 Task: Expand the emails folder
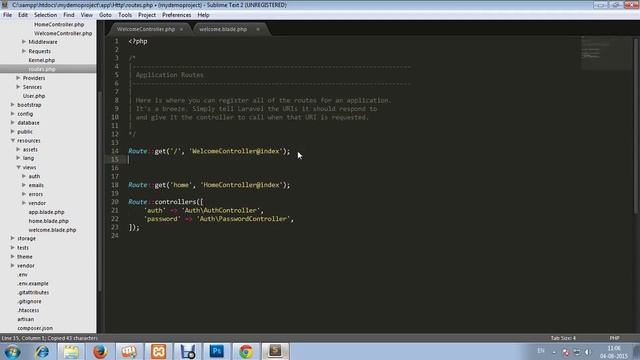[x=24, y=185]
